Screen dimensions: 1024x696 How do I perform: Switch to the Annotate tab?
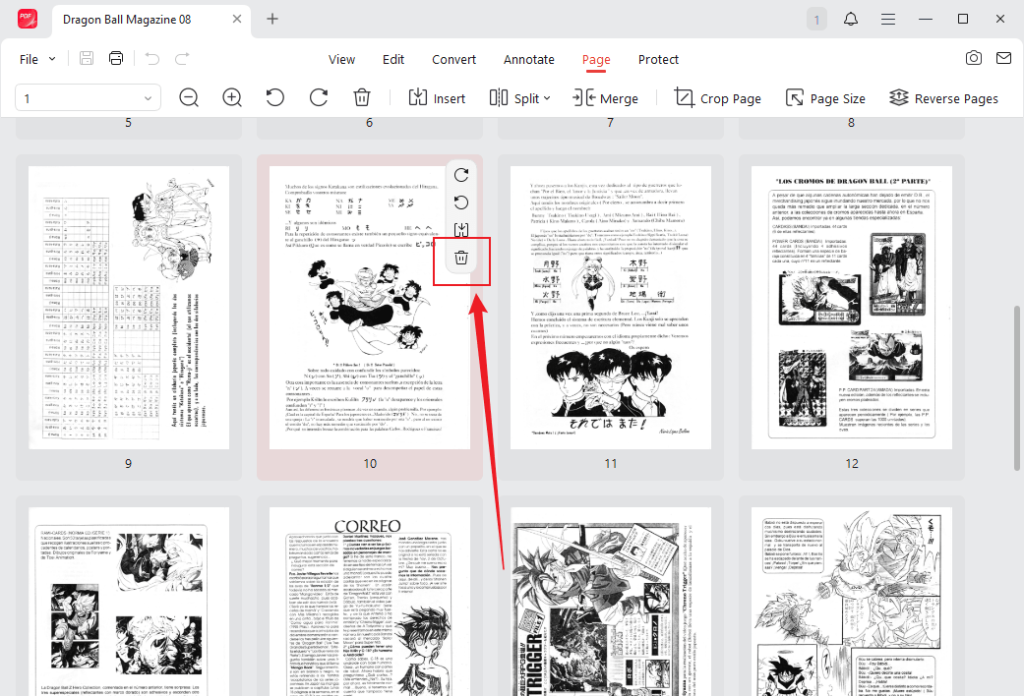(x=529, y=60)
